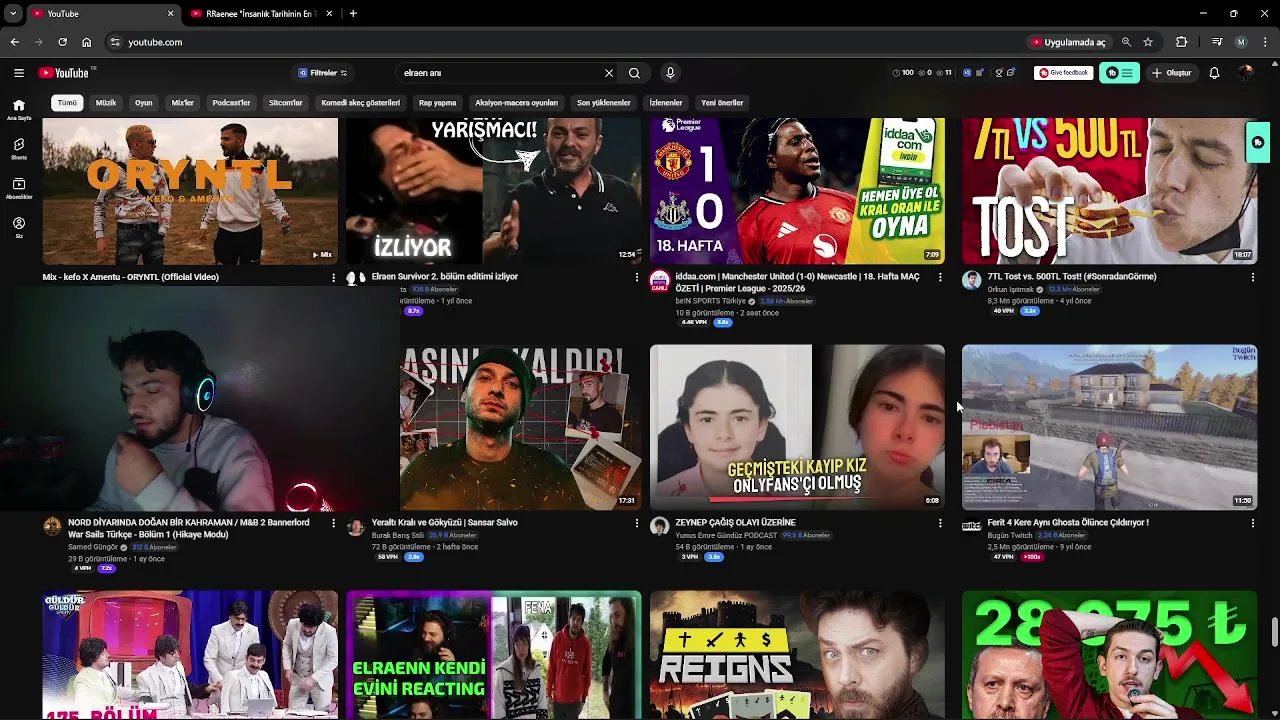
Task: Click the Oluştur create button
Action: (1172, 73)
